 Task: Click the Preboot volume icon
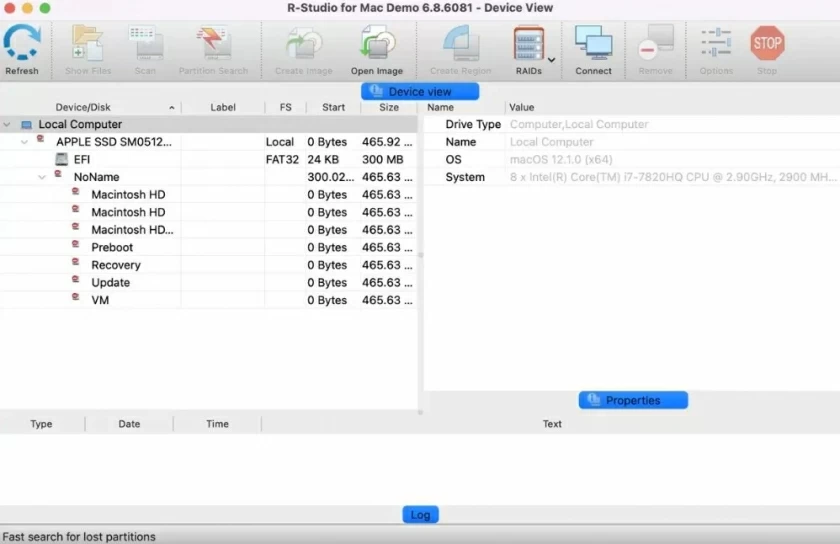point(76,244)
